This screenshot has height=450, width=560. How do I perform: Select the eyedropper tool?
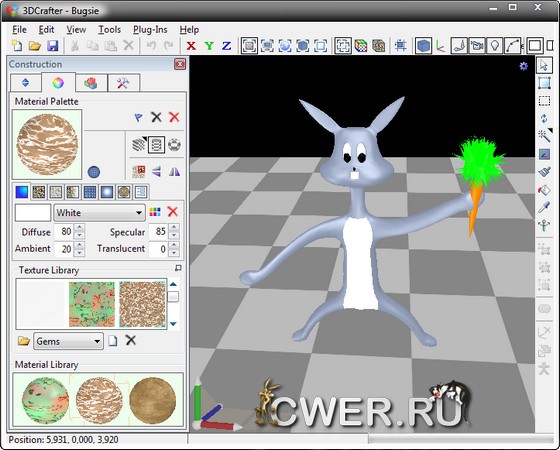tap(544, 207)
